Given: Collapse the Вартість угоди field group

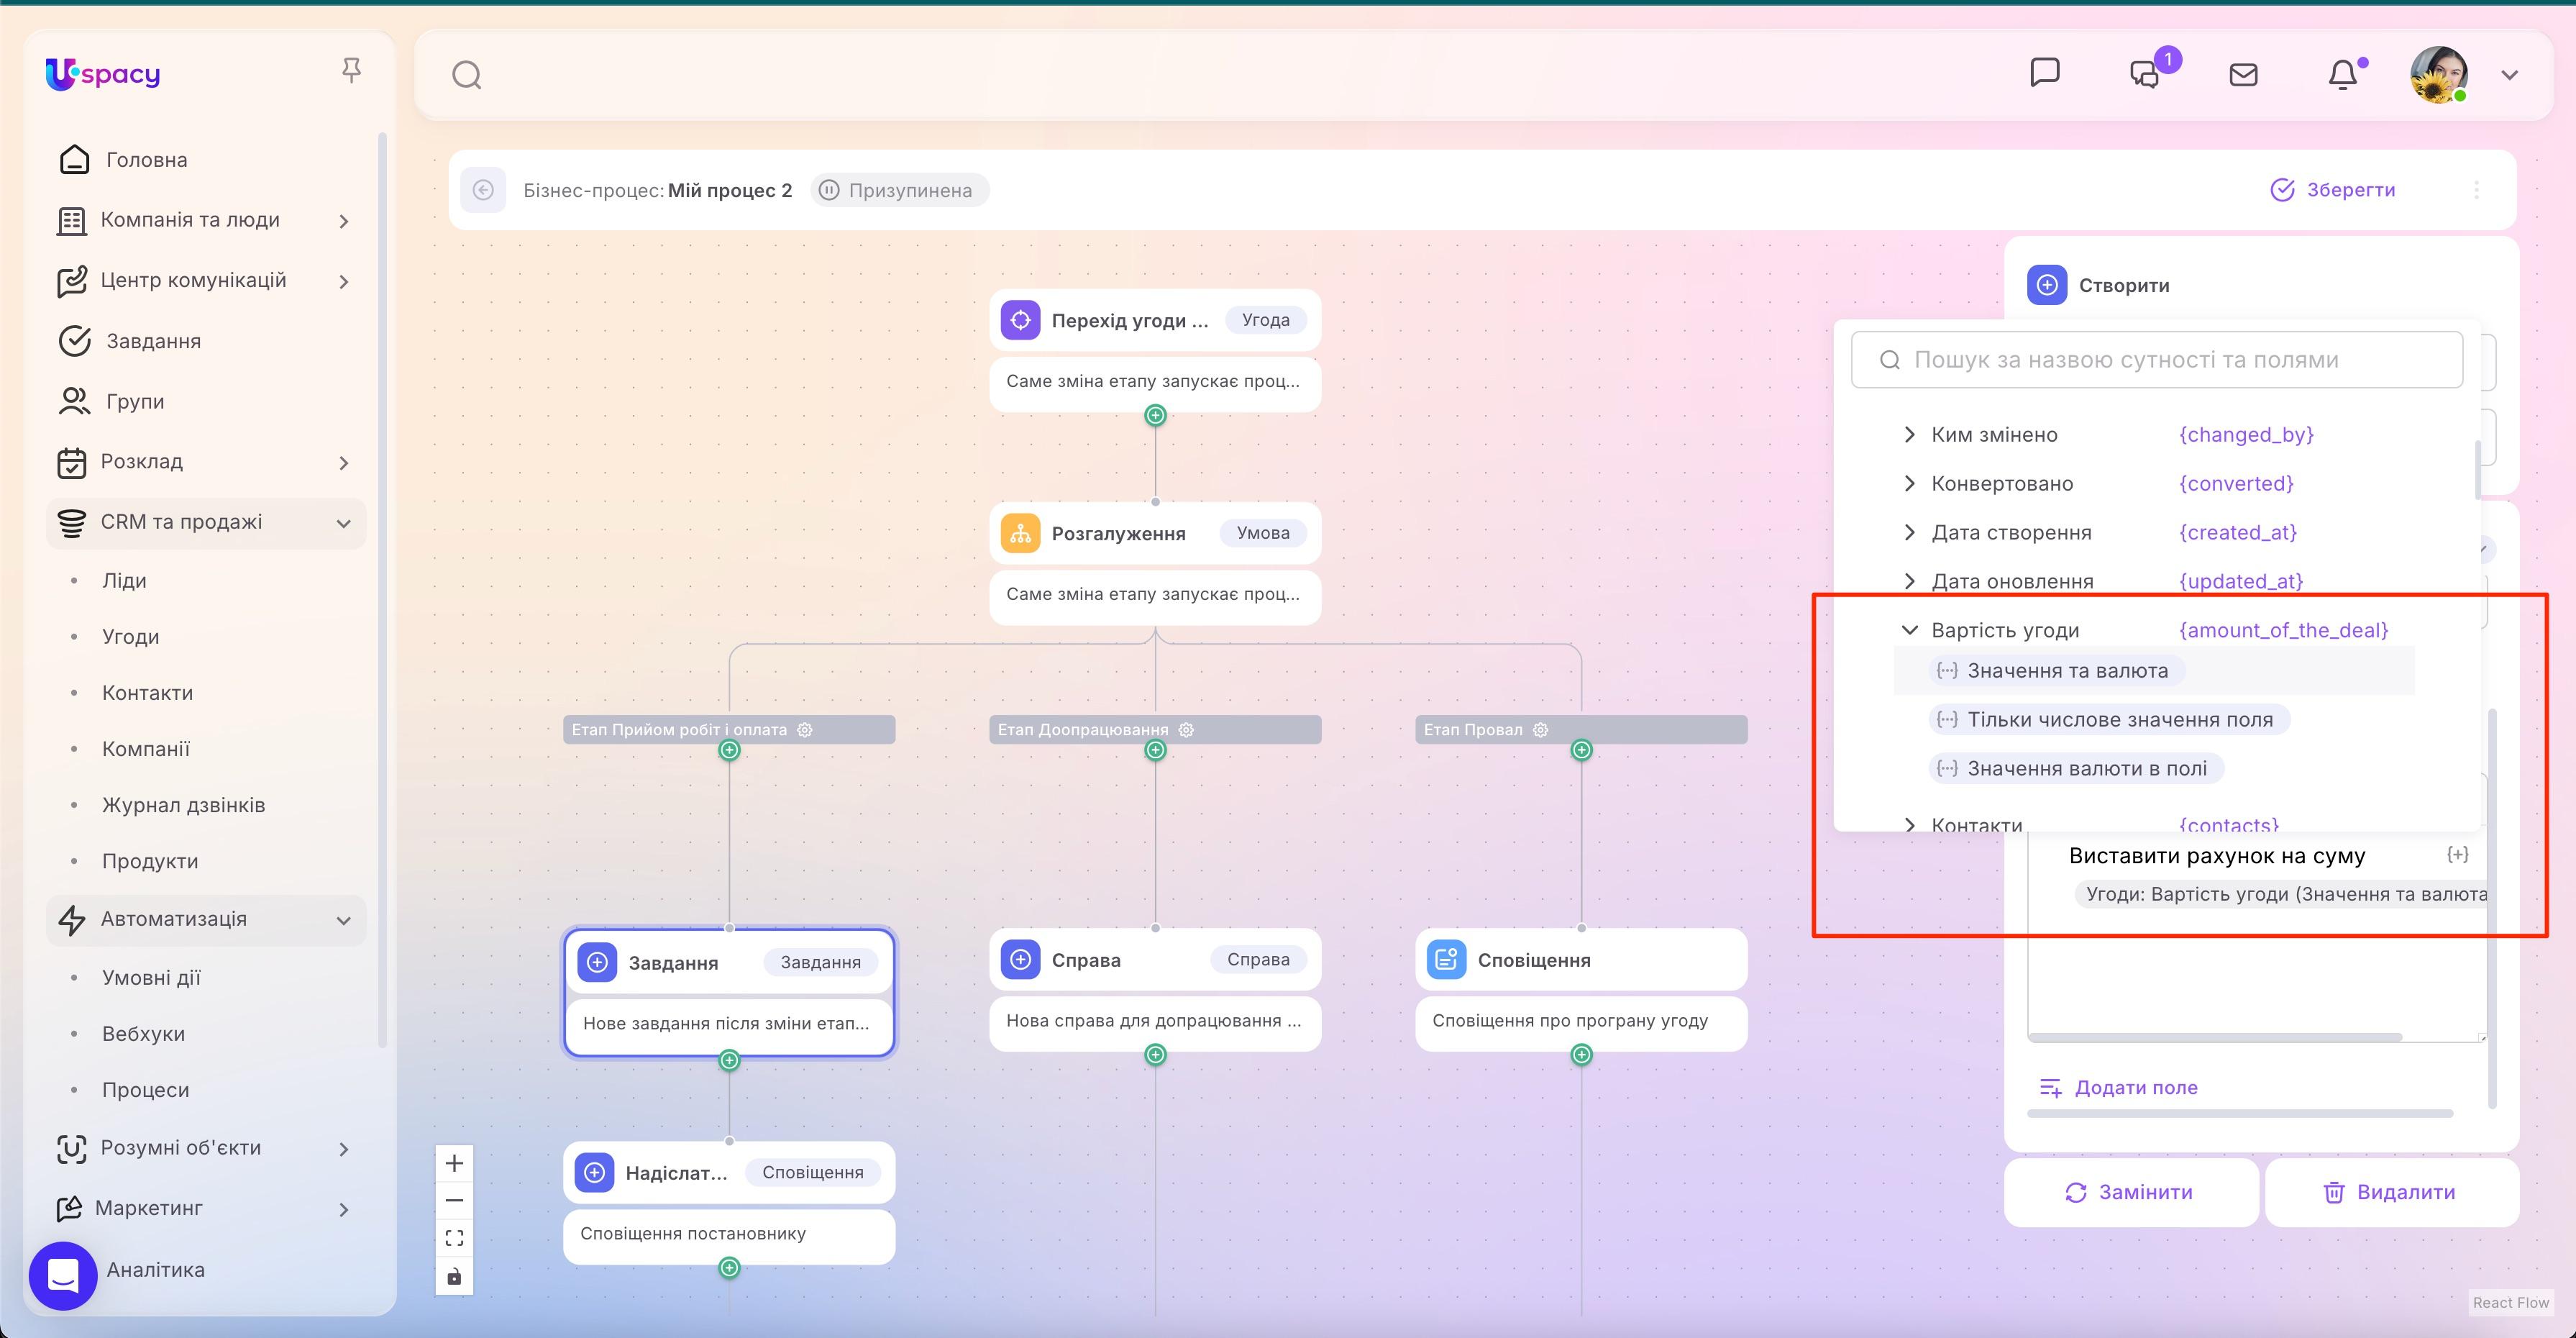Looking at the screenshot, I should (1909, 630).
